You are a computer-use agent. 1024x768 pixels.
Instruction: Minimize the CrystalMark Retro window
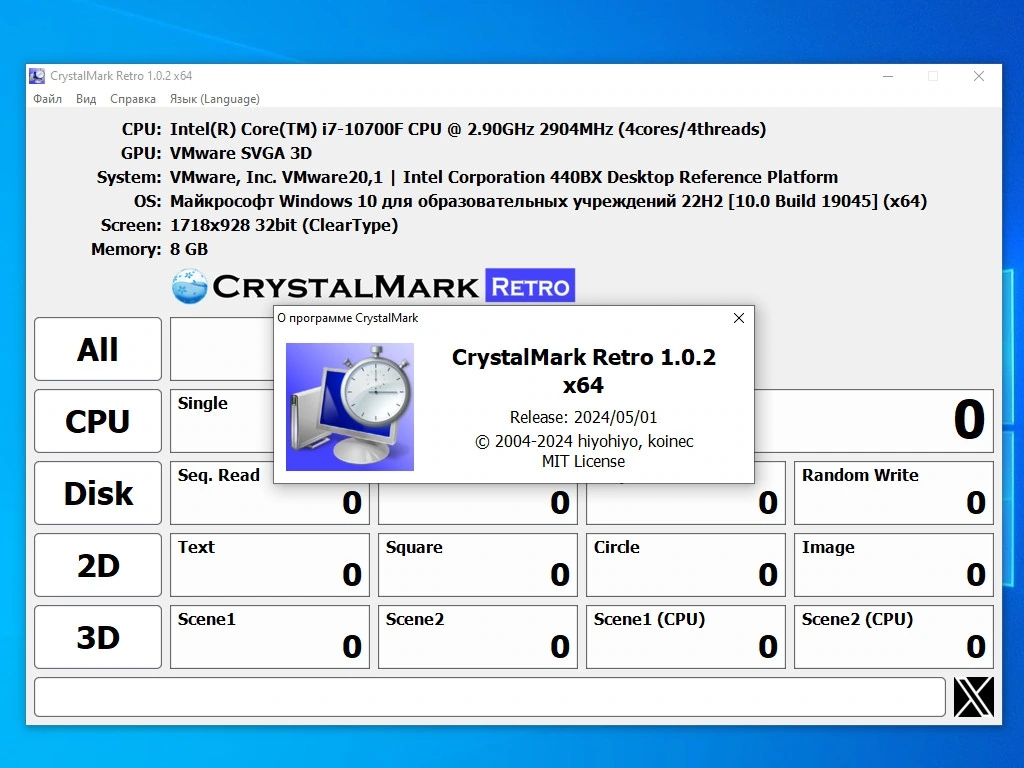(x=888, y=76)
